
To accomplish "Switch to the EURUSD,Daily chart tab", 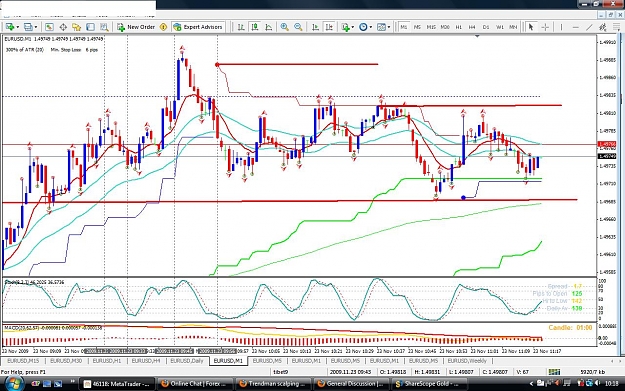I will 187,361.
